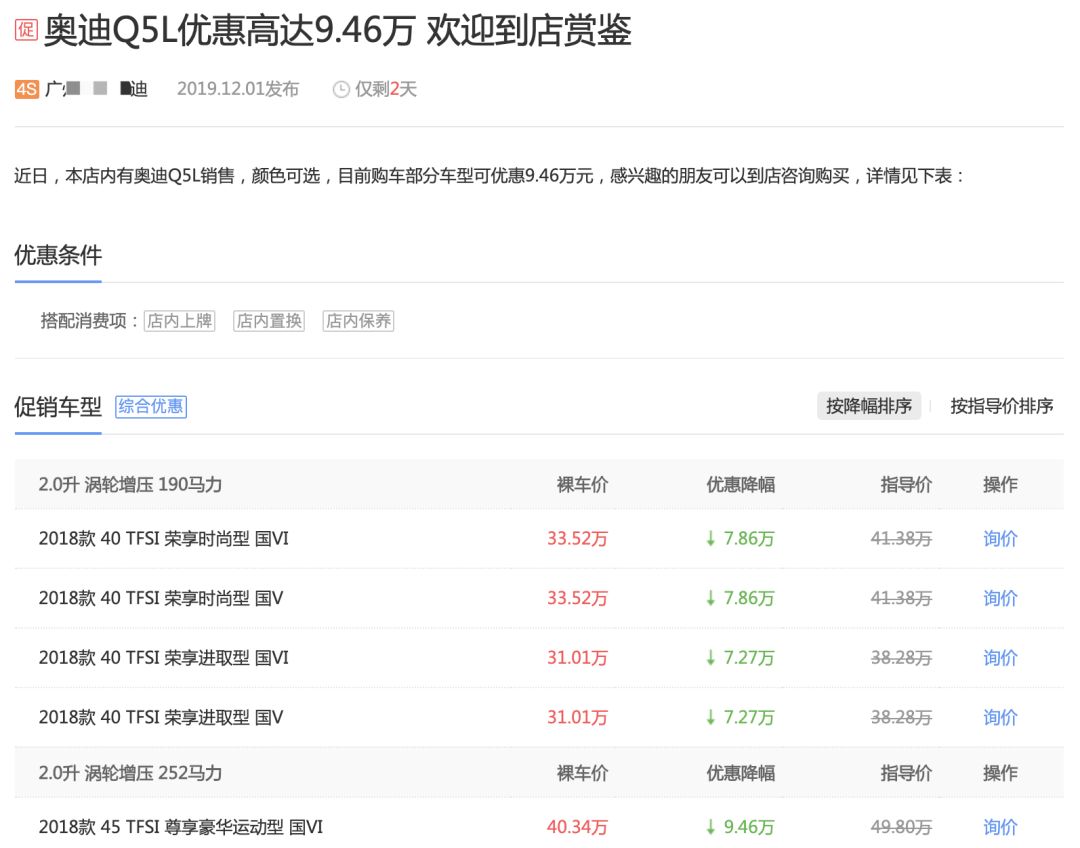This screenshot has width=1080, height=848.
Task: Select the 店内上牌 condition tag
Action: [x=180, y=321]
